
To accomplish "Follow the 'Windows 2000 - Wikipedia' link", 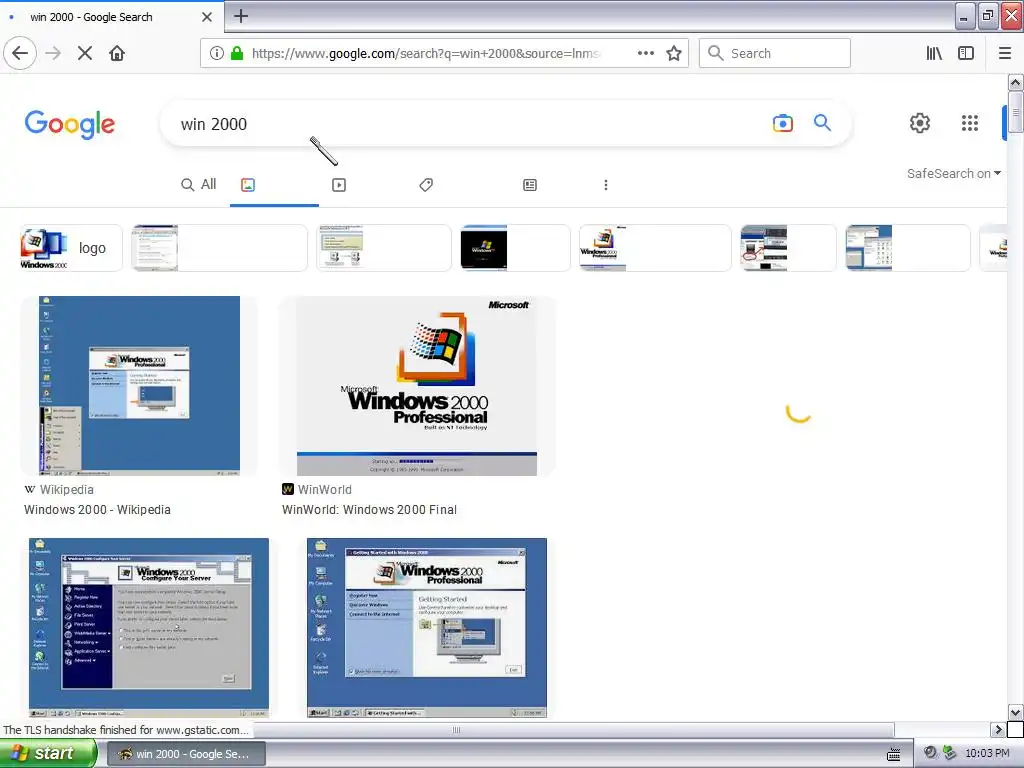I will [97, 509].
